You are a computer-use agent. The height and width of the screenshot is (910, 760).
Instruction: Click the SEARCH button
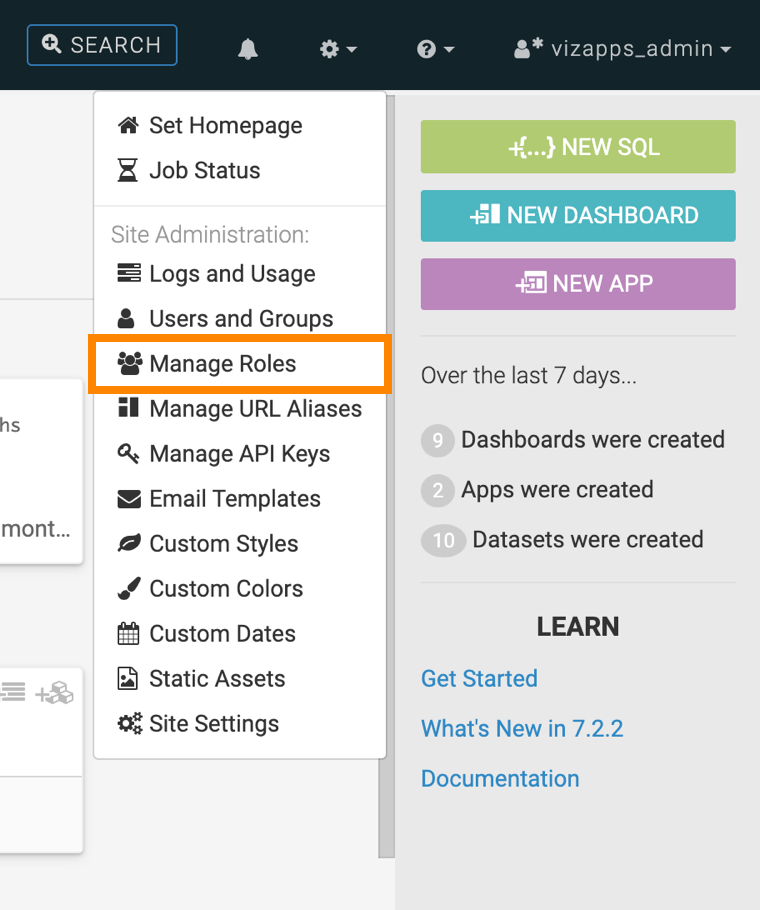pos(102,45)
